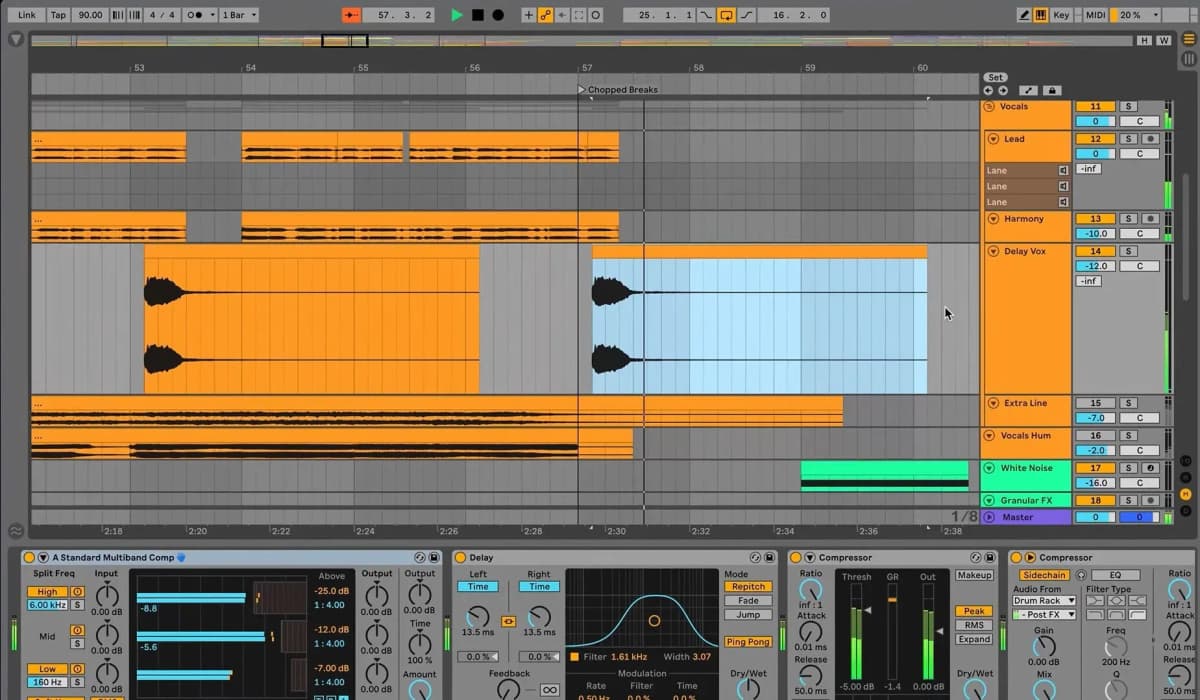Solo the White Noise track
Viewport: 1200px width, 700px height.
point(1129,468)
